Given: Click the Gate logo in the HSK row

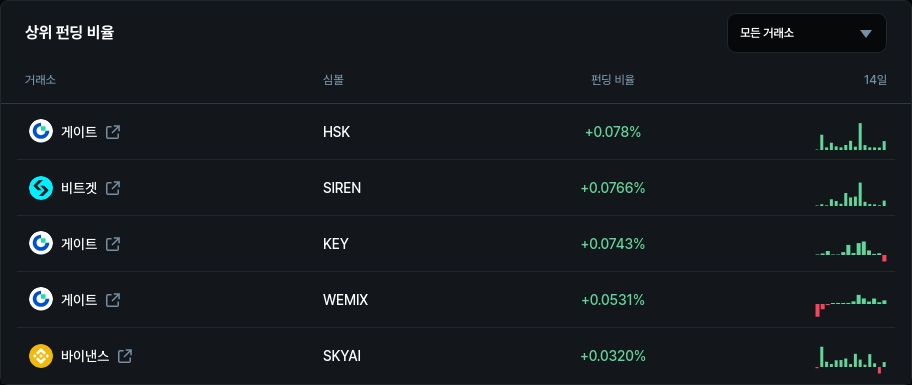Looking at the screenshot, I should (41, 132).
